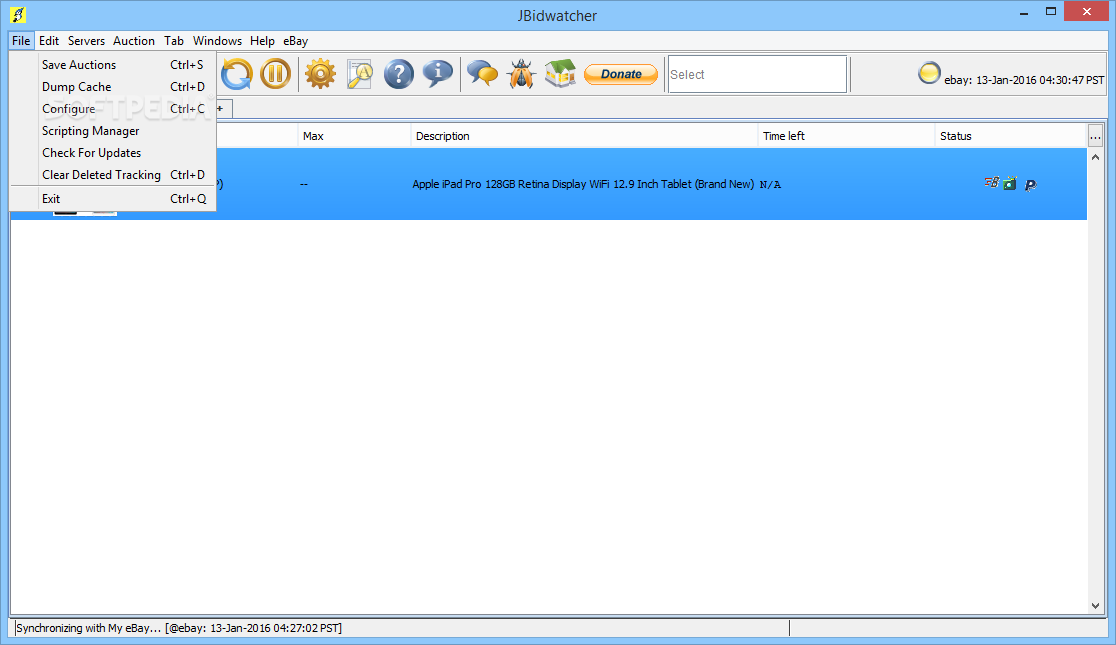
Task: Click the orange pause updates icon
Action: [275, 74]
